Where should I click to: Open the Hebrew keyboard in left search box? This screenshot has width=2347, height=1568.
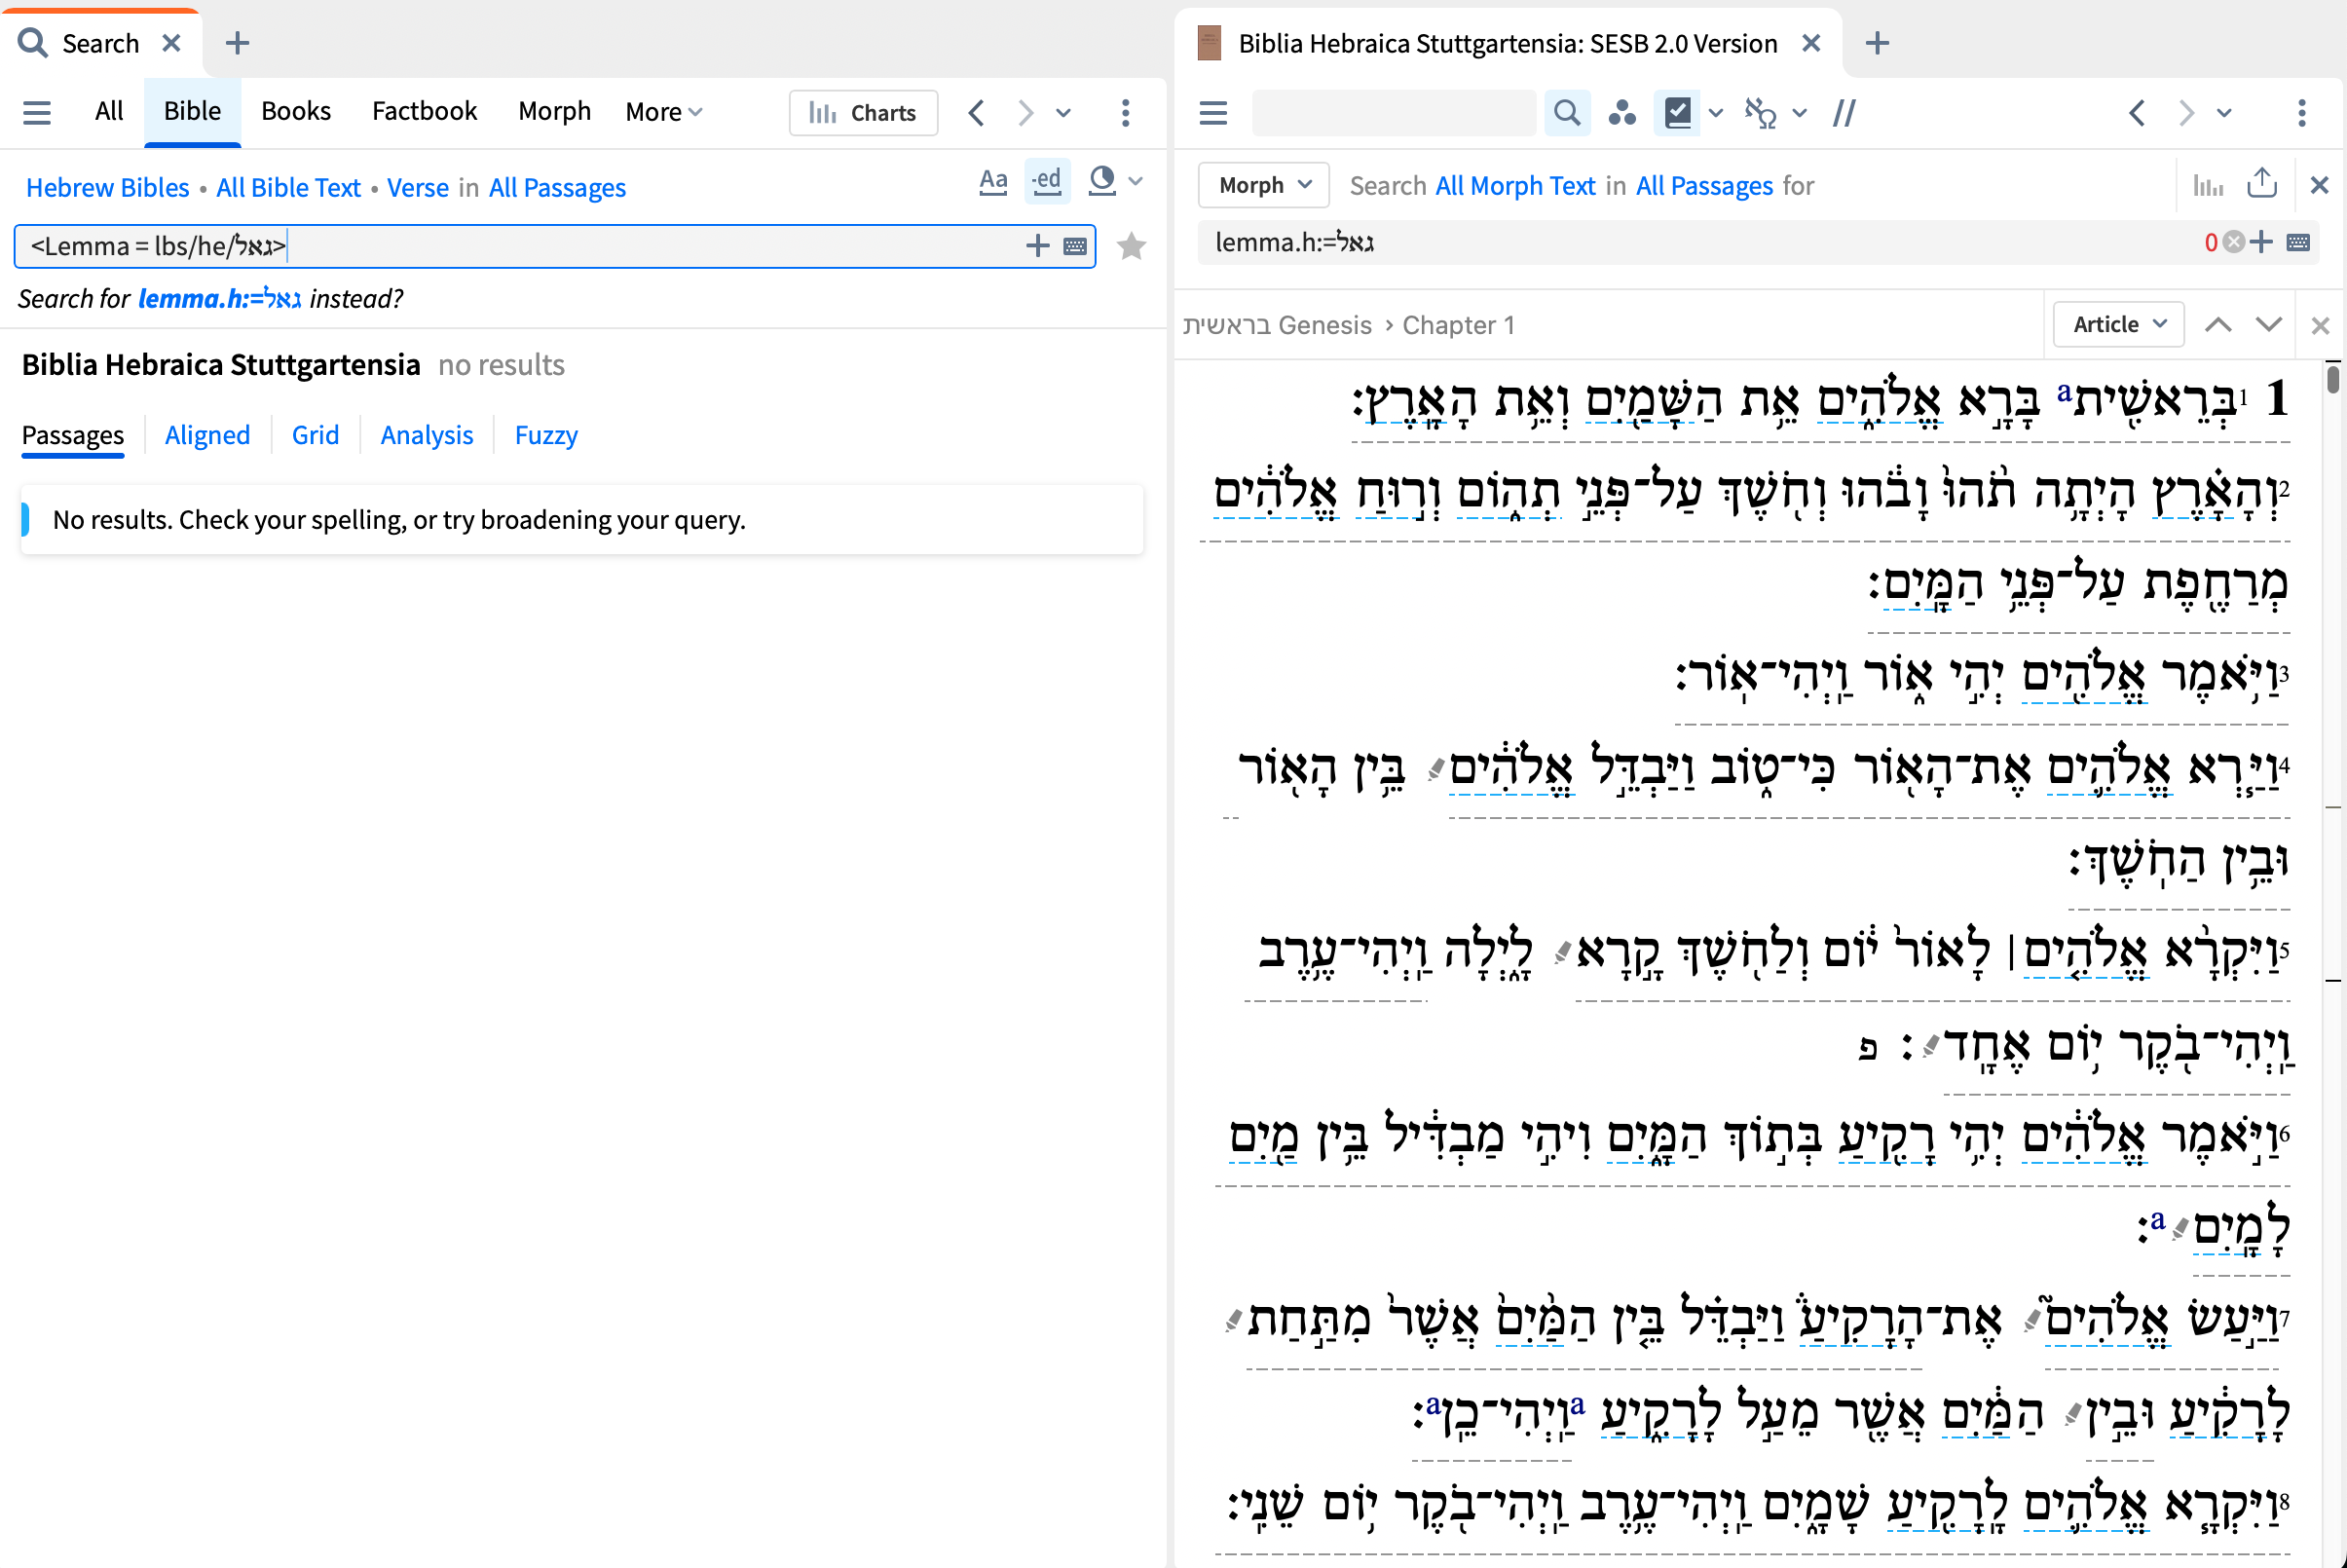1075,246
